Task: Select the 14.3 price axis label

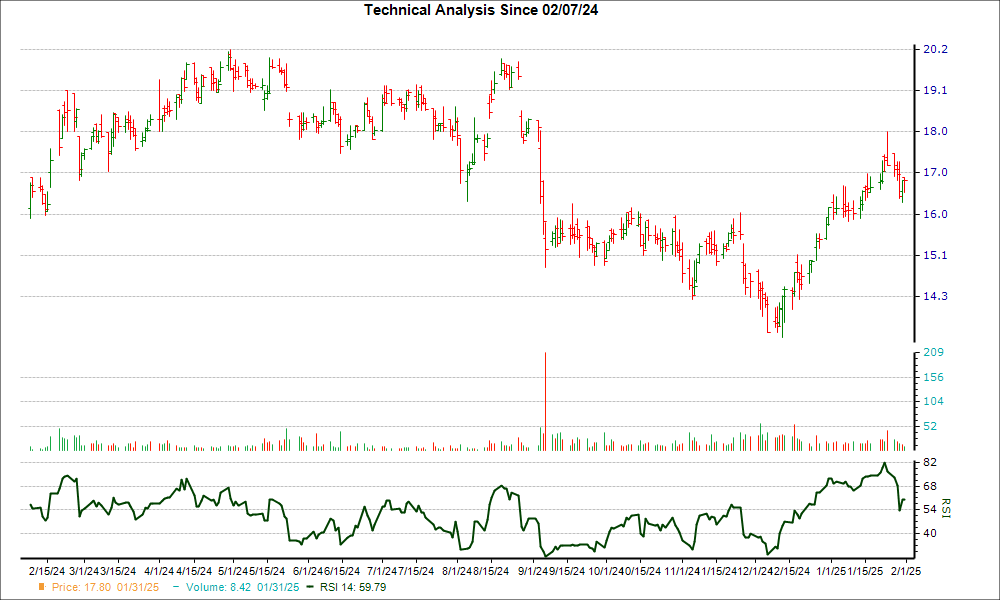Action: click(x=935, y=296)
